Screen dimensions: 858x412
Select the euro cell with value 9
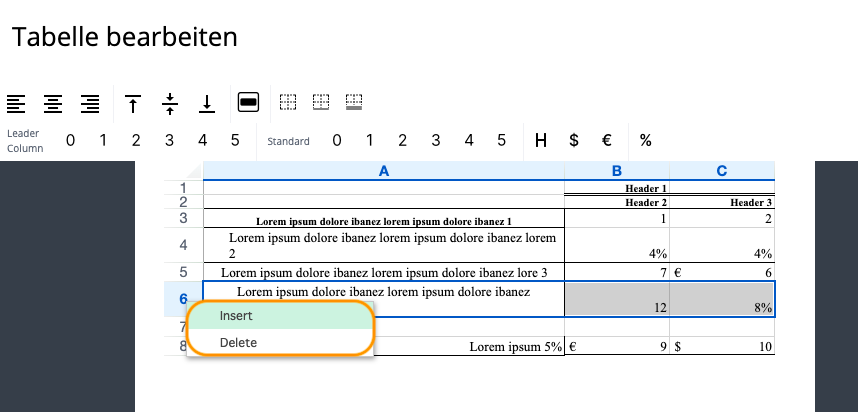617,346
